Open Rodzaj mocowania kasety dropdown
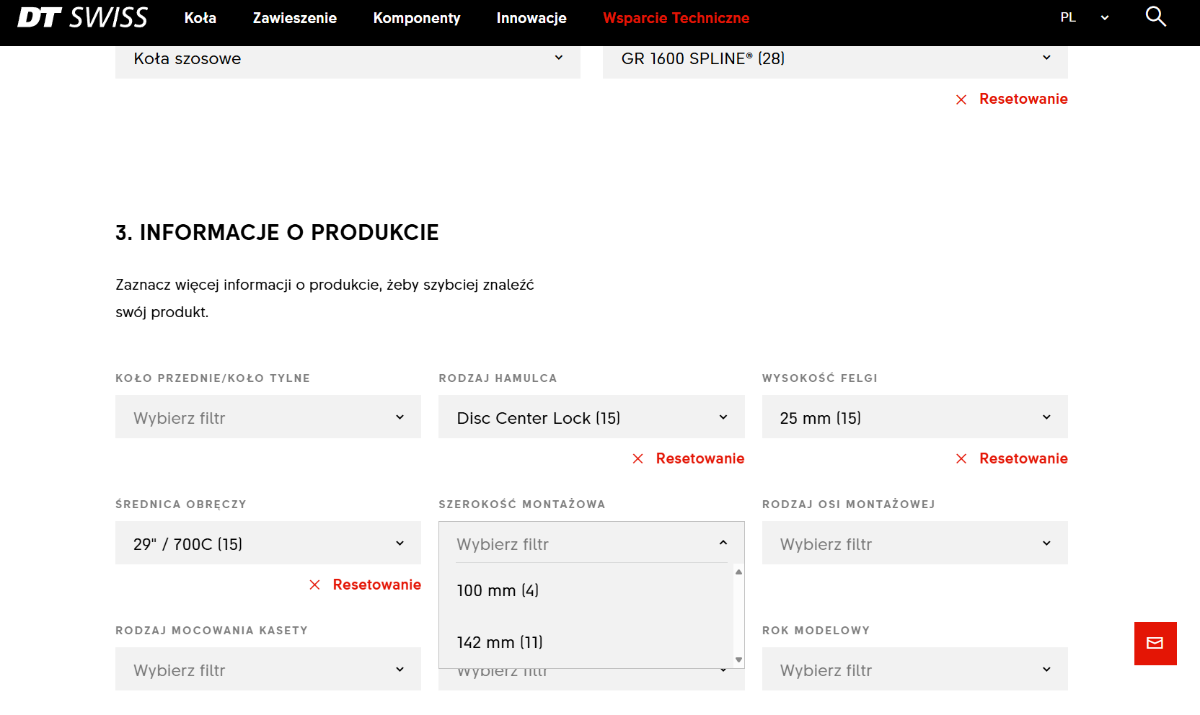 coord(268,670)
